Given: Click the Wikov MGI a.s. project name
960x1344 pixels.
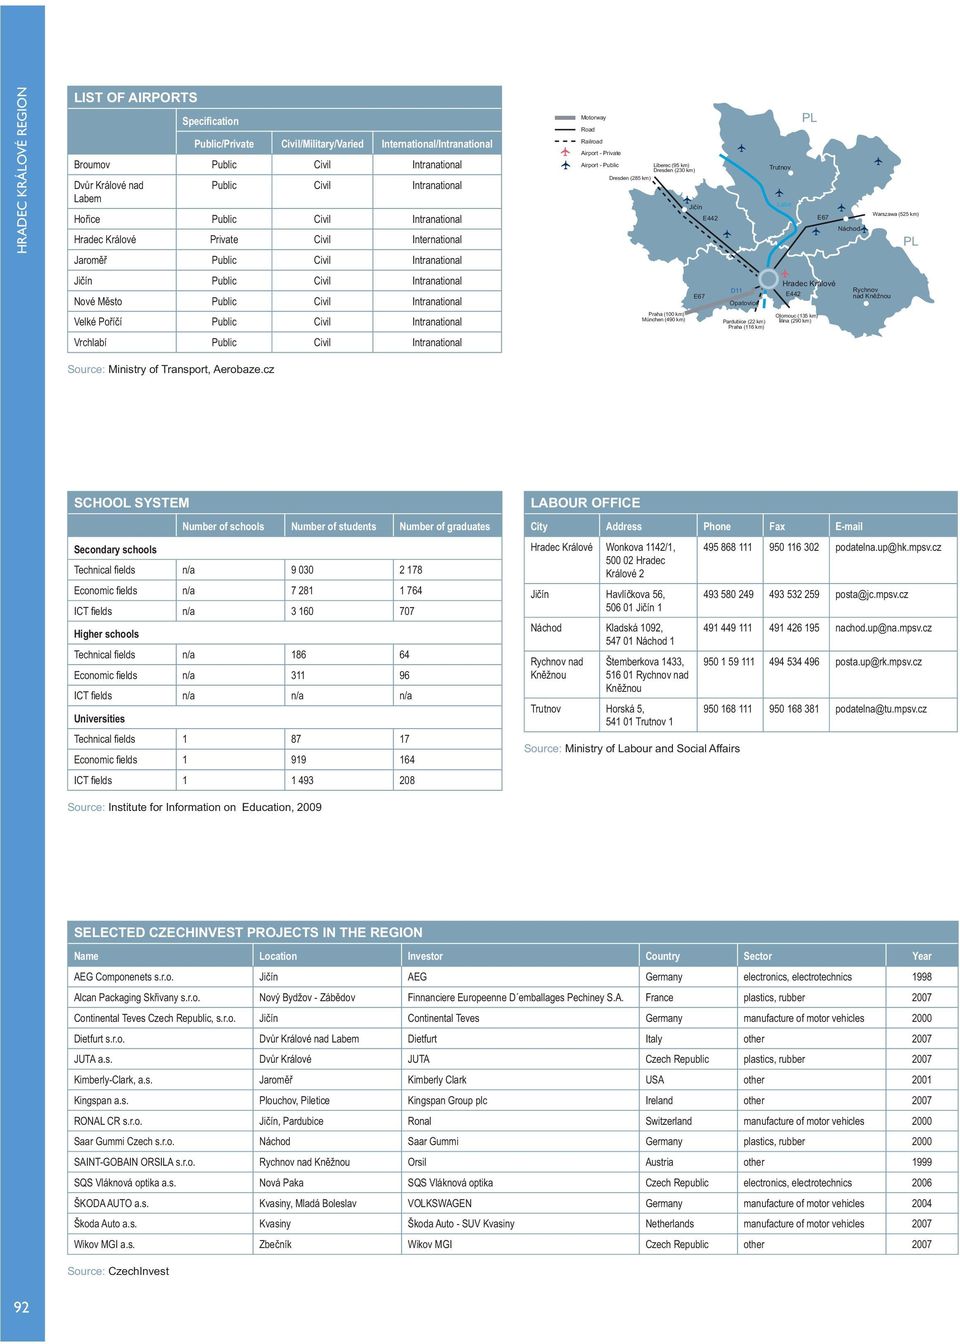Looking at the screenshot, I should pyautogui.click(x=104, y=1245).
